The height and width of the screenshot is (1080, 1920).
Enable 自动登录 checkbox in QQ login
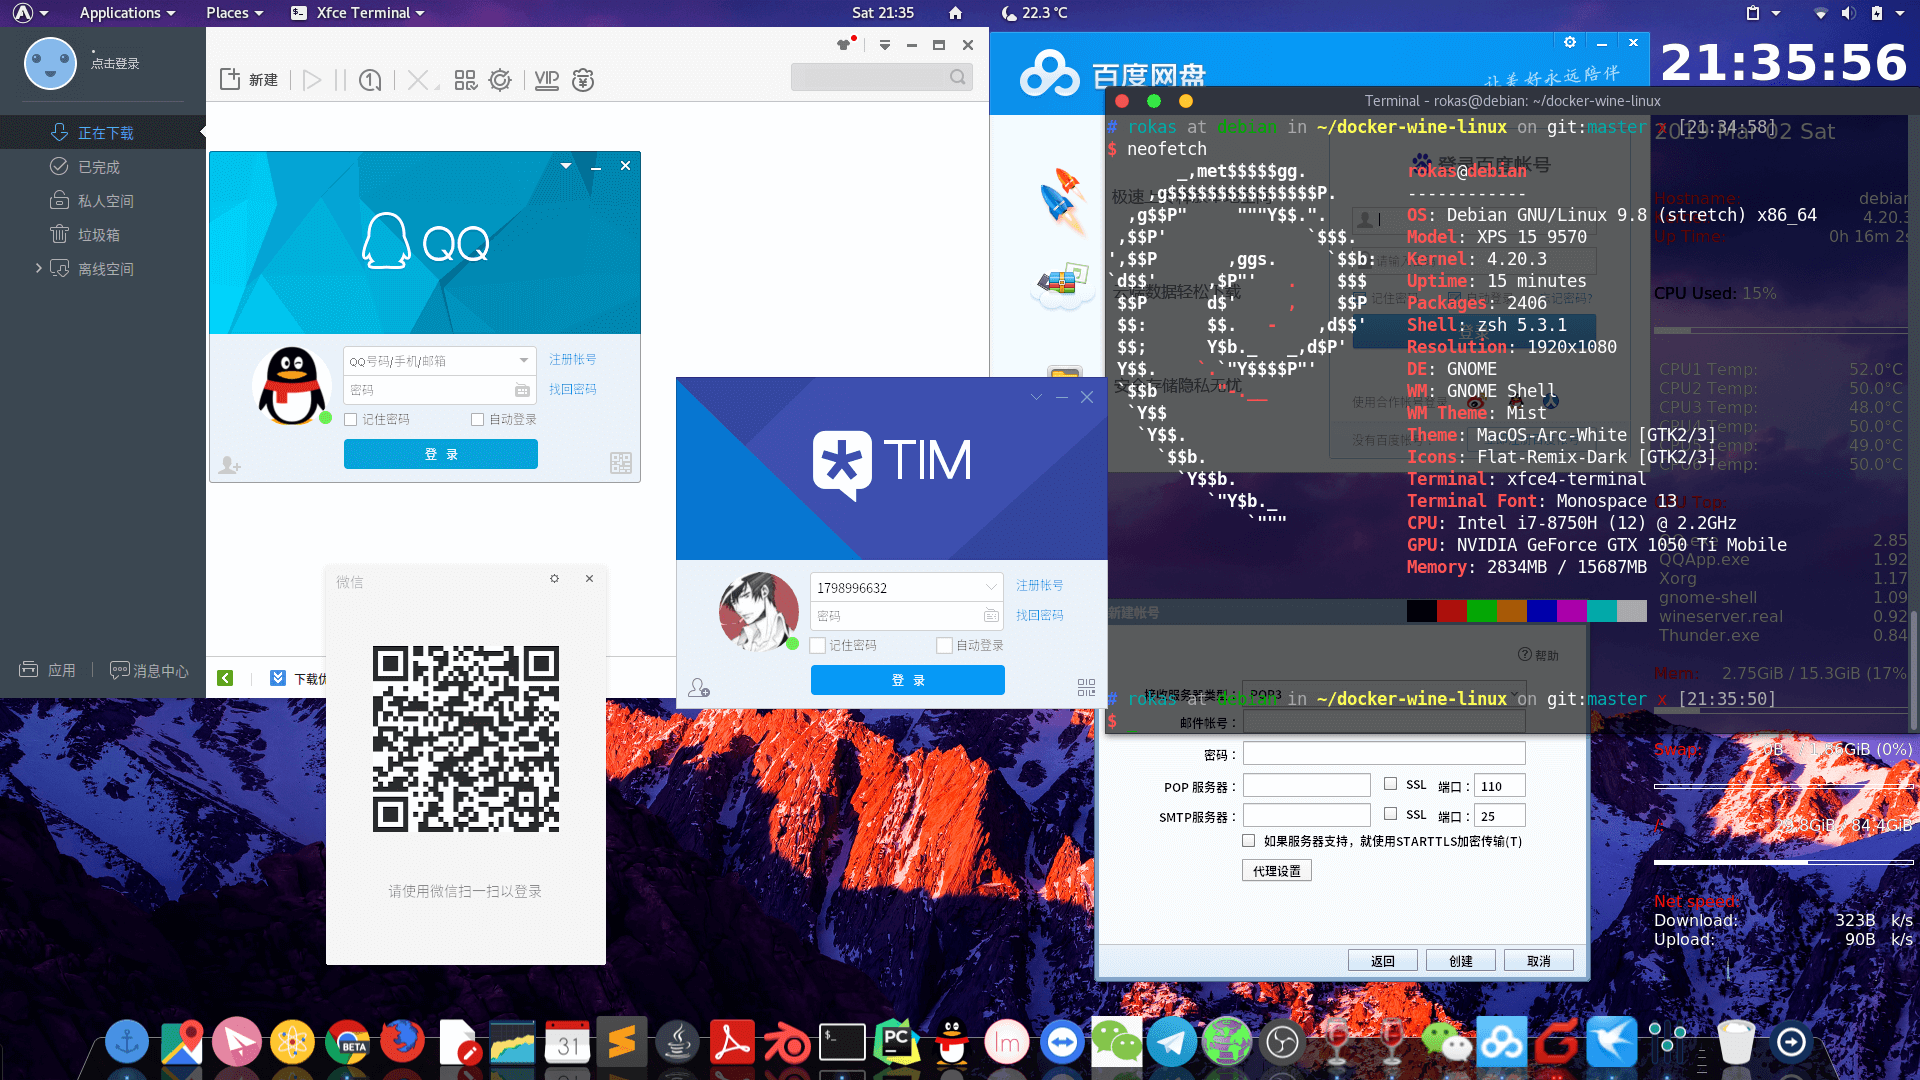click(x=477, y=419)
